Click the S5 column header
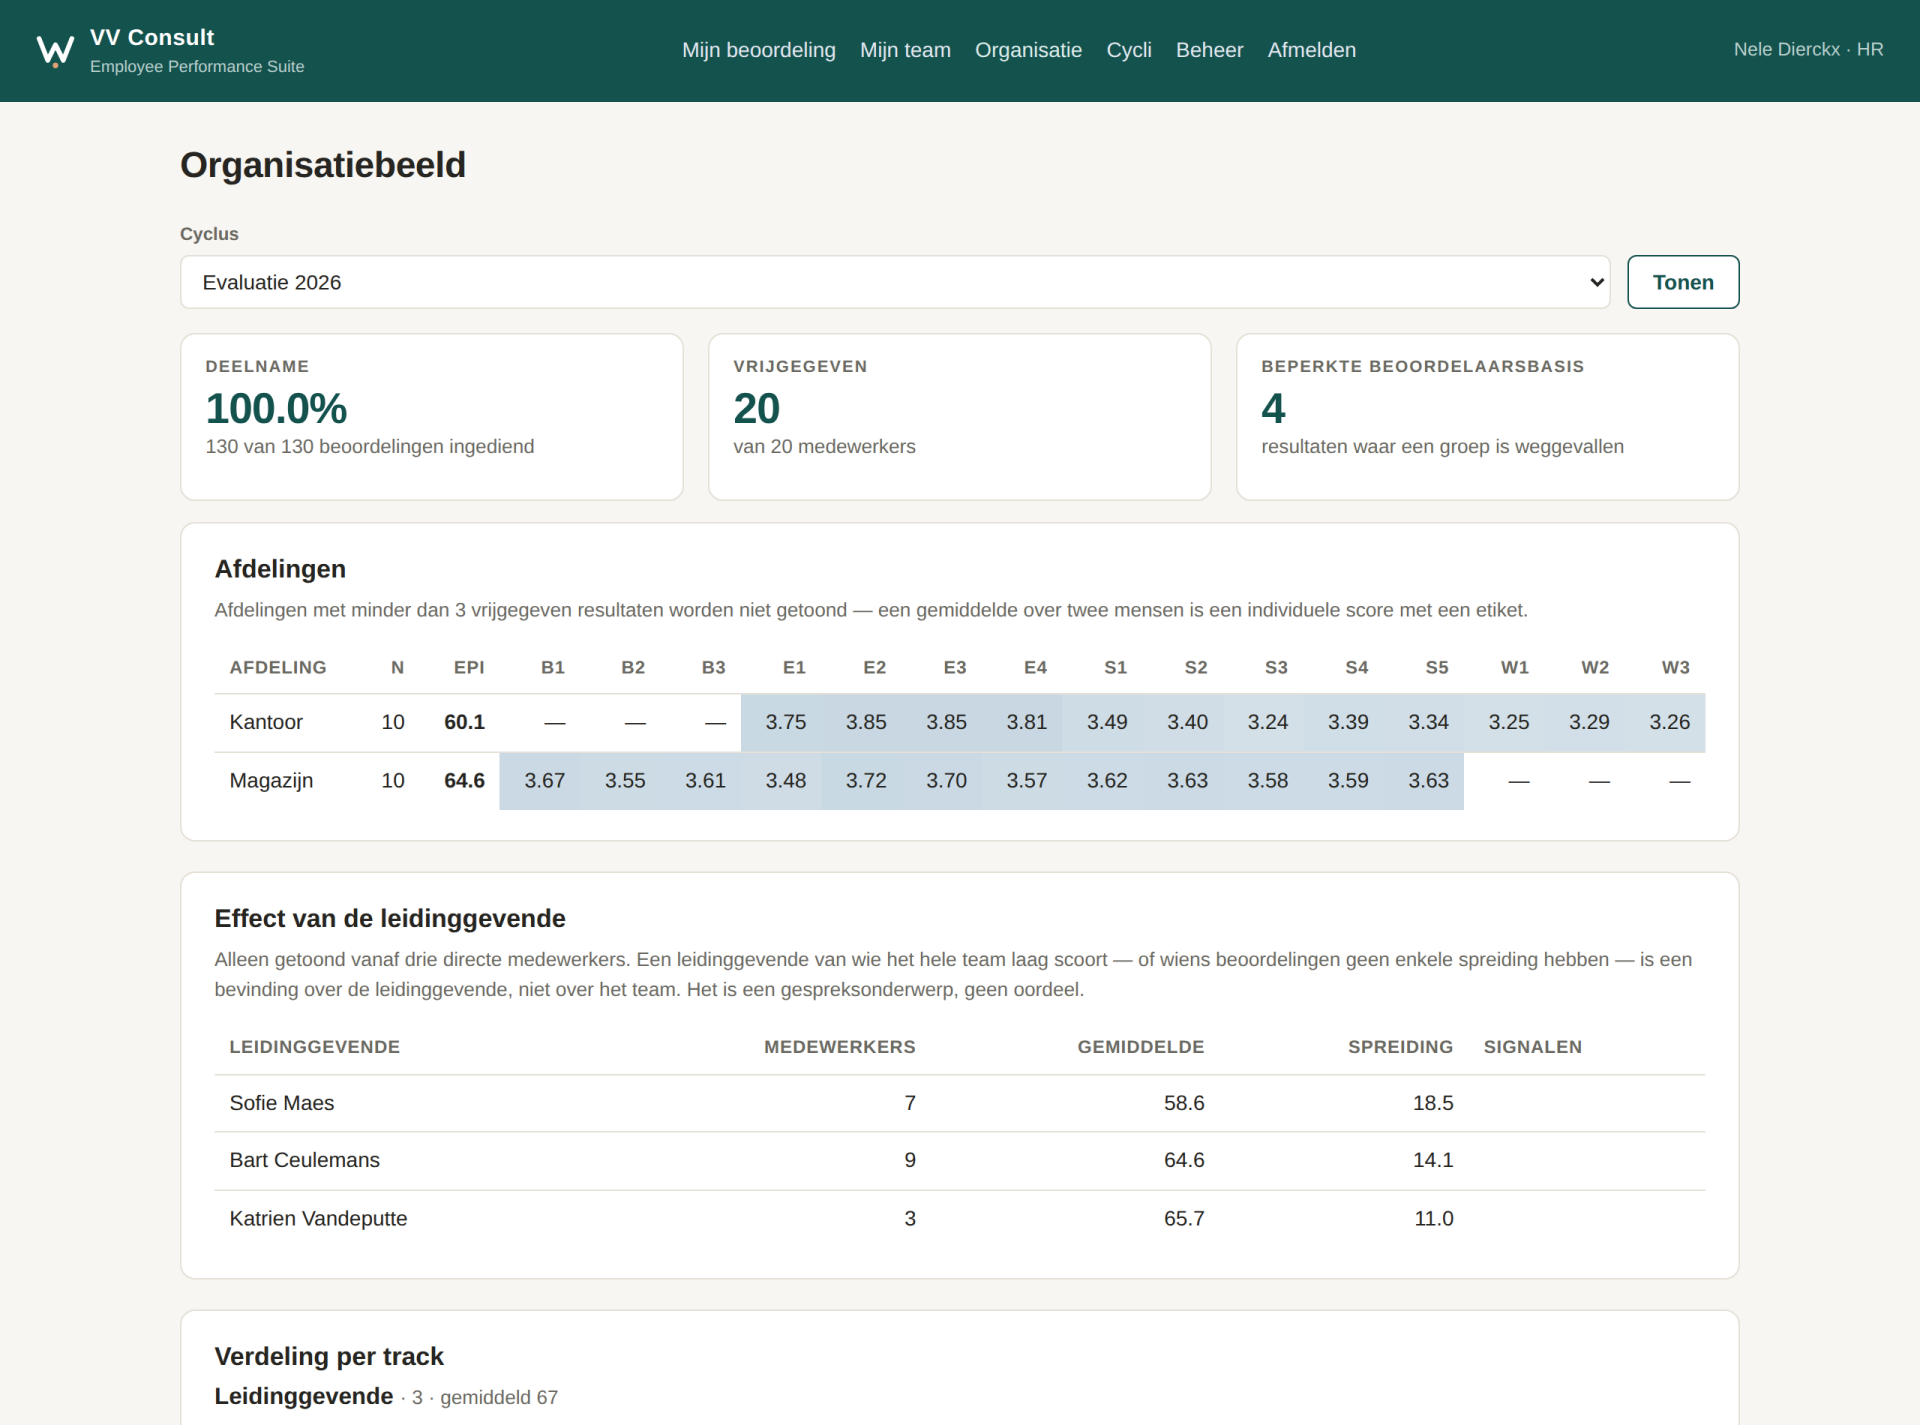The image size is (1920, 1425). (x=1437, y=667)
